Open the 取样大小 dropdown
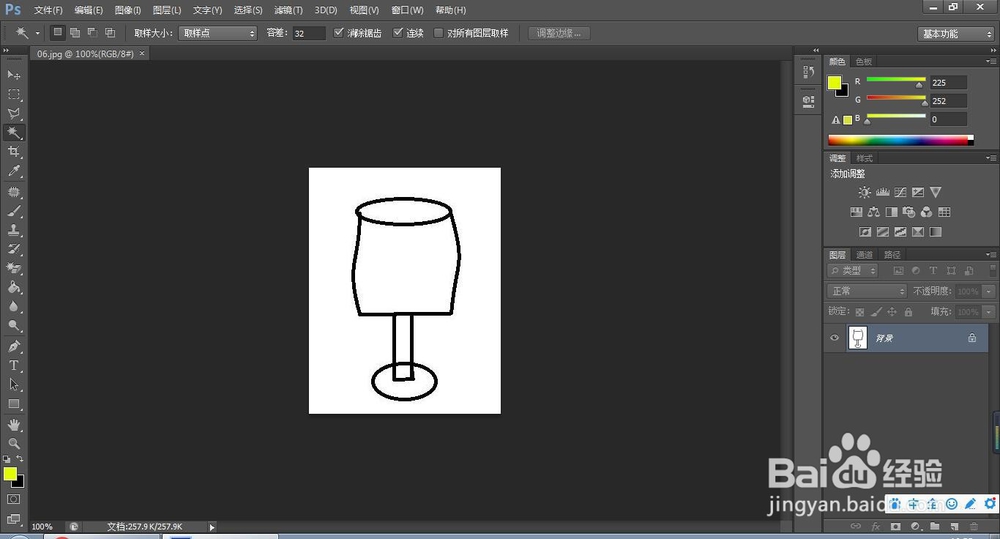 click(x=217, y=33)
